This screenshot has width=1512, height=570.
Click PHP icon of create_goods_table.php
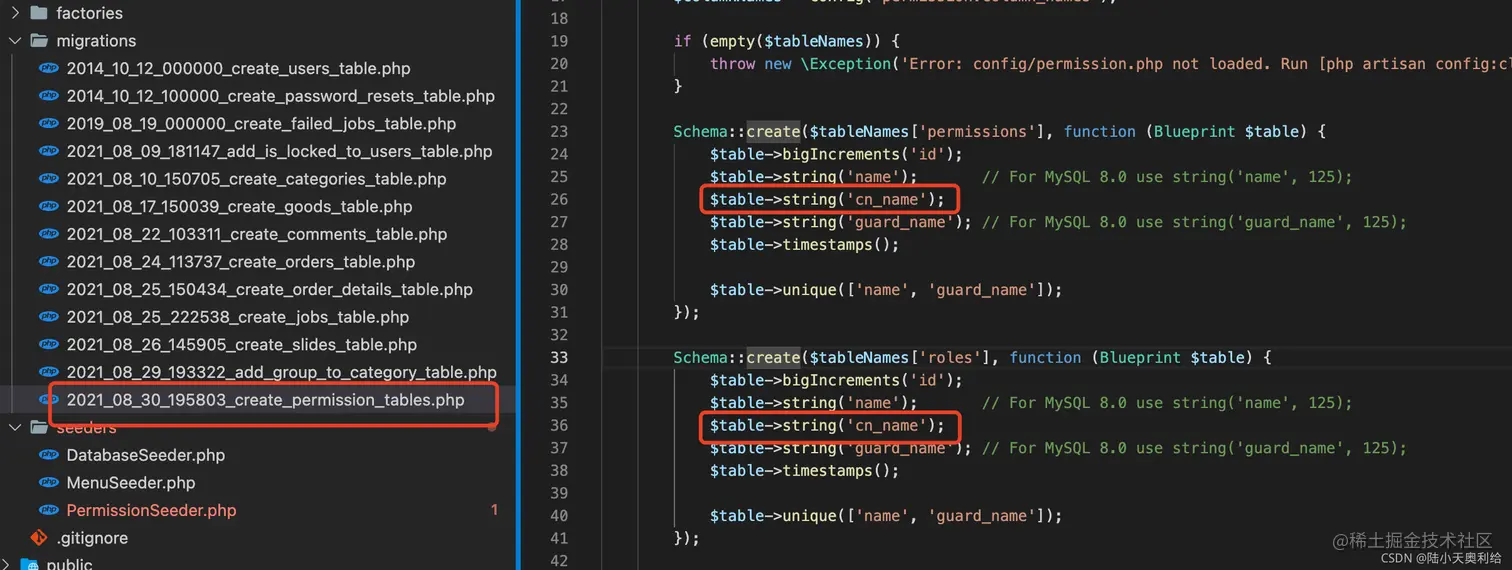coord(48,207)
